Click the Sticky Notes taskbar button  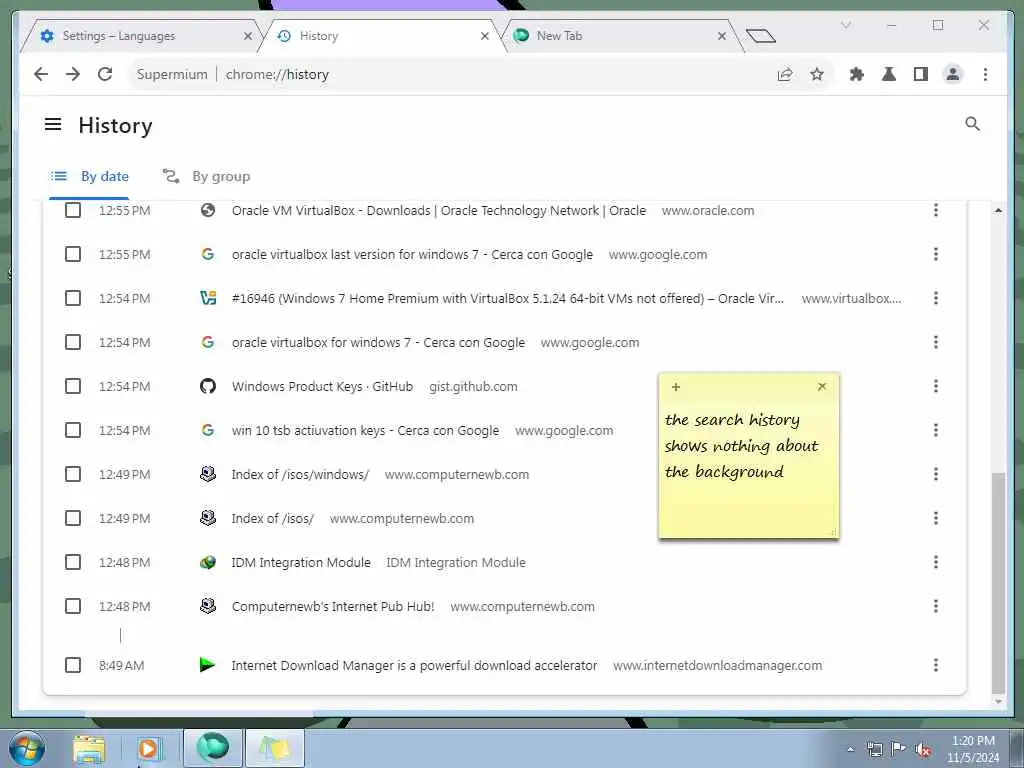pos(275,748)
